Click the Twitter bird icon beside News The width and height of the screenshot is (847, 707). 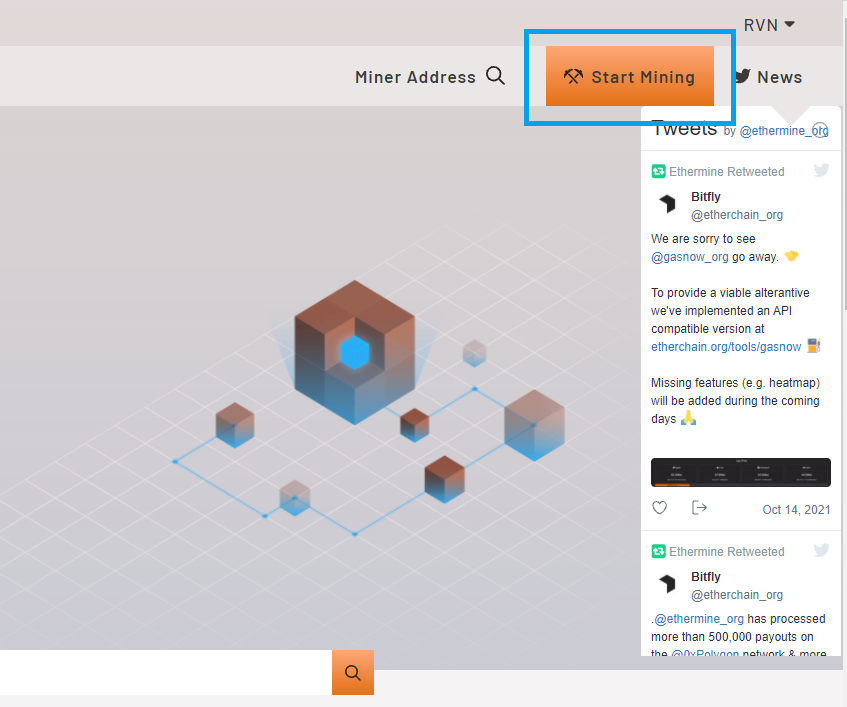click(743, 76)
